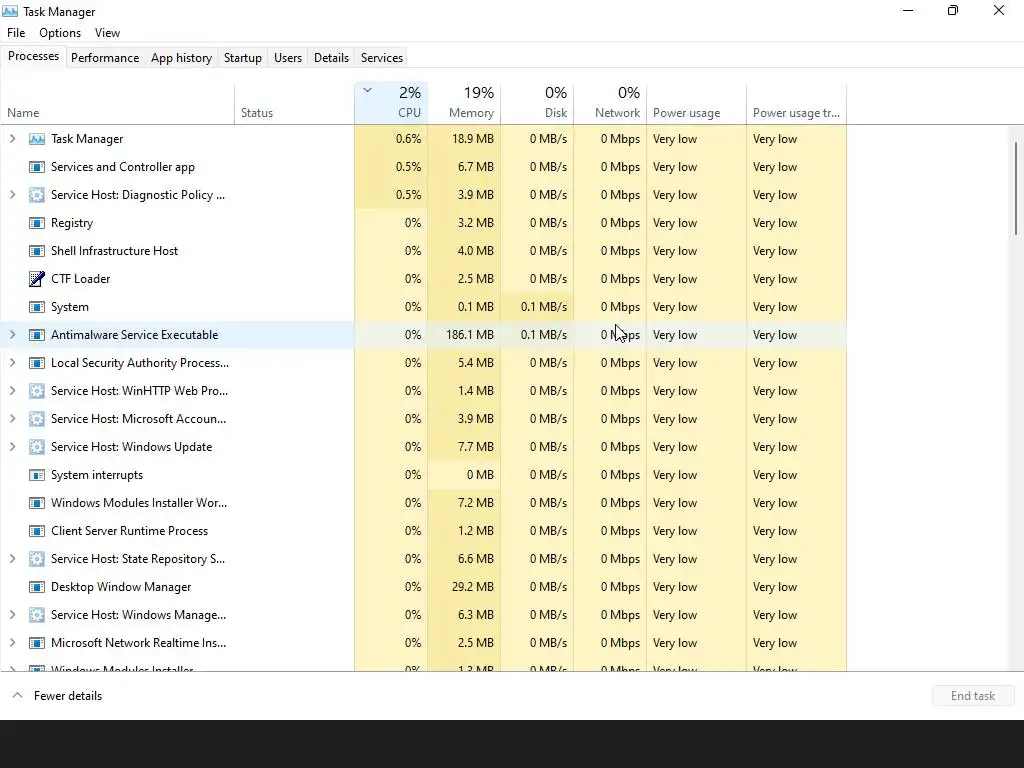Click the Windows Management service gear icon

click(37, 615)
